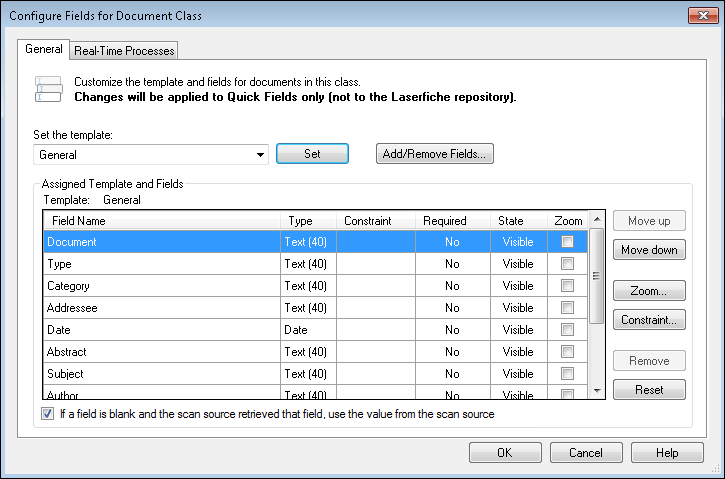The height and width of the screenshot is (479, 725).
Task: Confirm with the OK button
Action: 505,453
